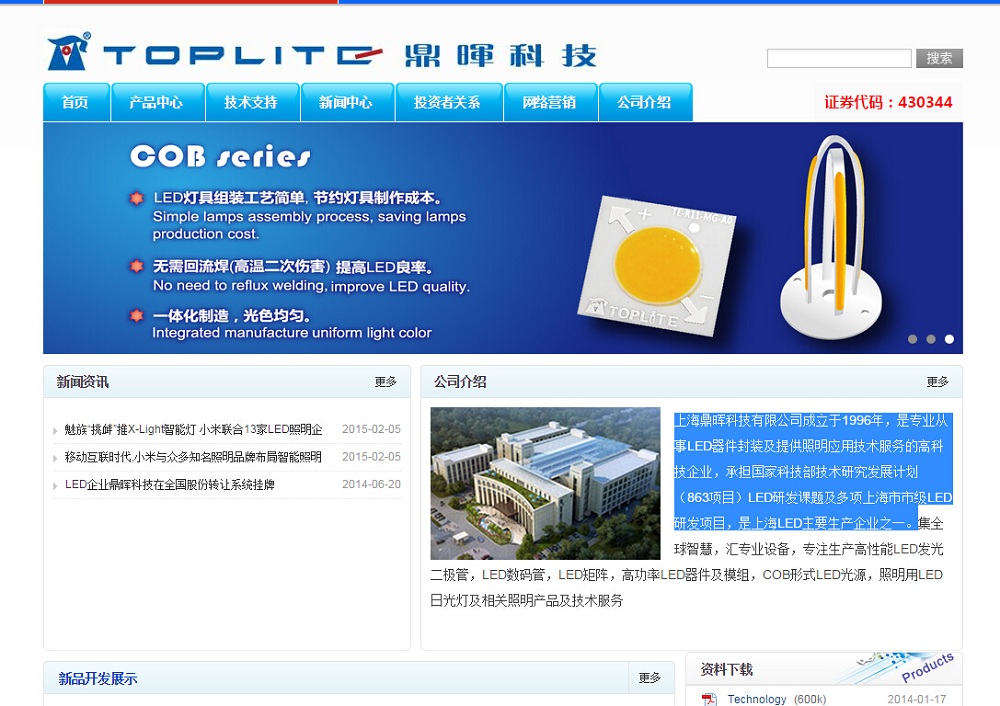The width and height of the screenshot is (1000, 706).
Task: Open the 产品中心 menu tab
Action: pos(157,102)
